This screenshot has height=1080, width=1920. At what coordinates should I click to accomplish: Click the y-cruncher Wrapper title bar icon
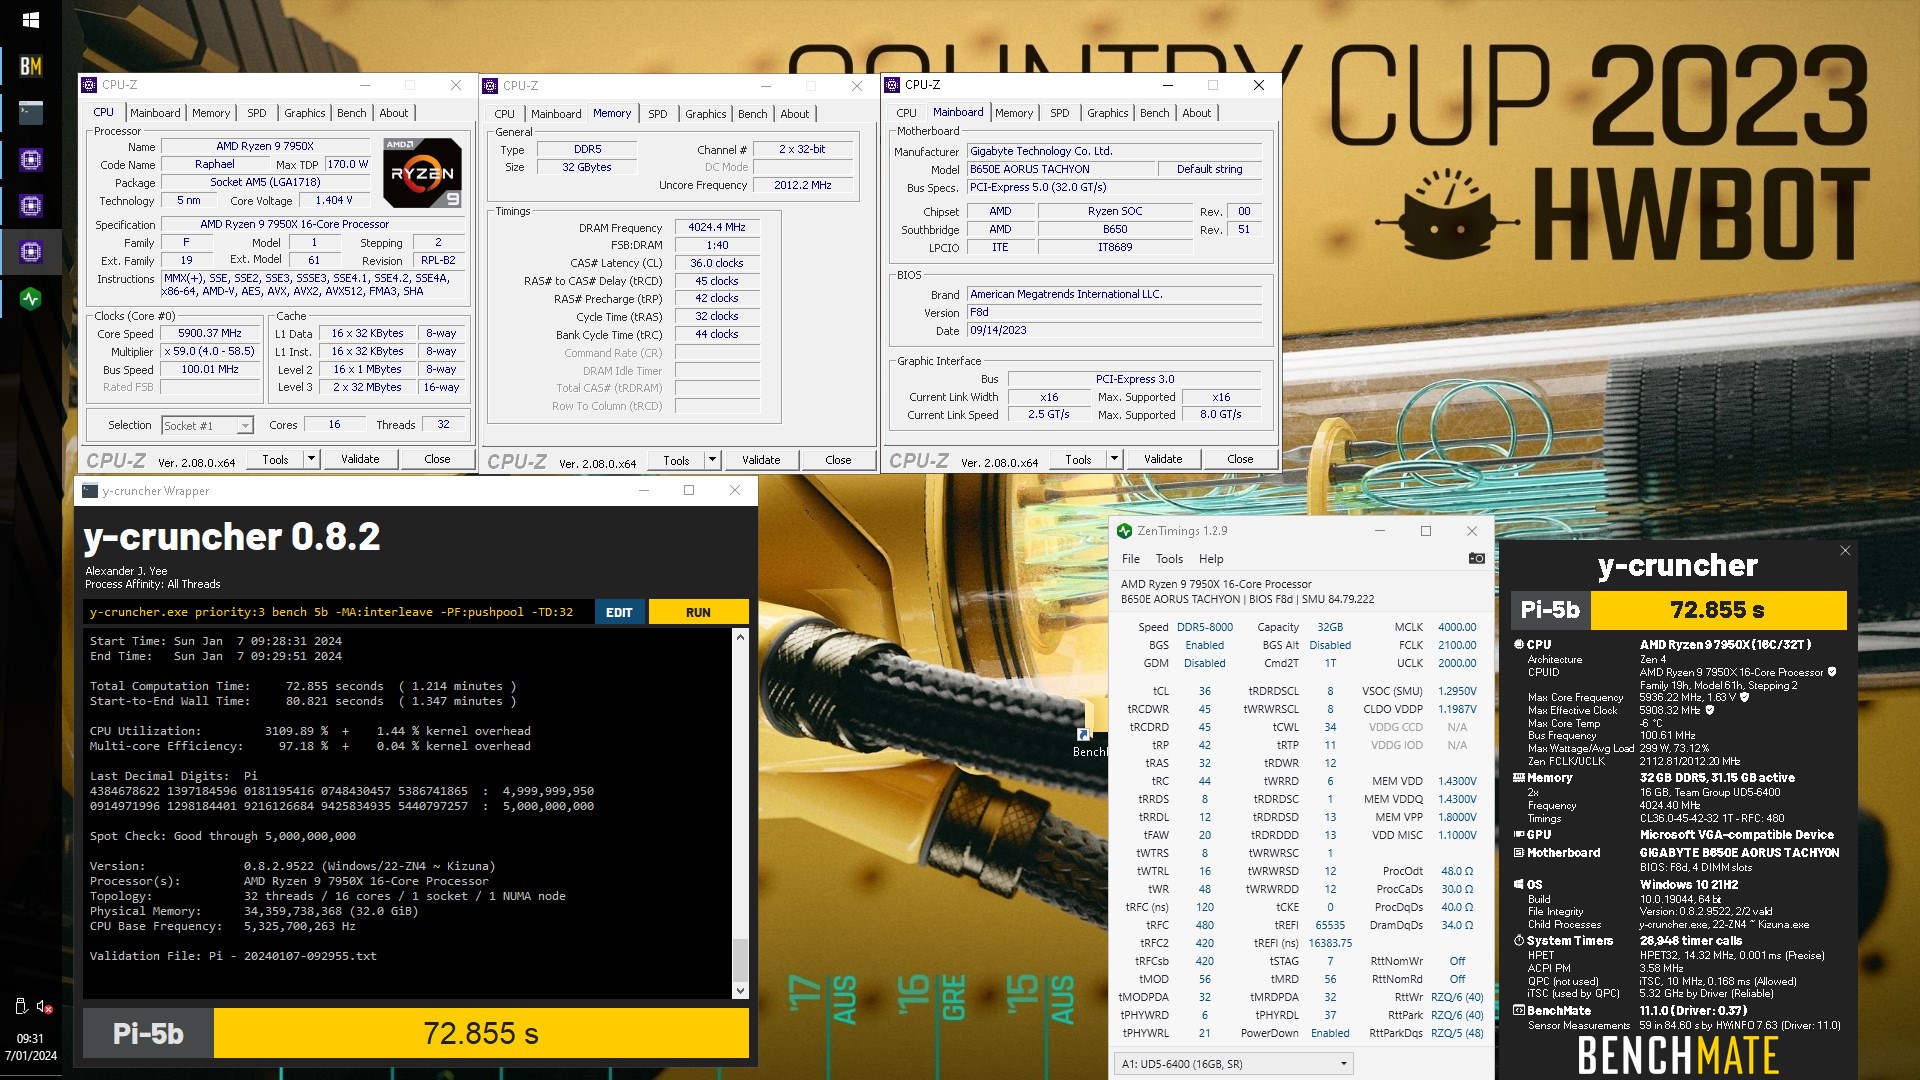pyautogui.click(x=90, y=491)
